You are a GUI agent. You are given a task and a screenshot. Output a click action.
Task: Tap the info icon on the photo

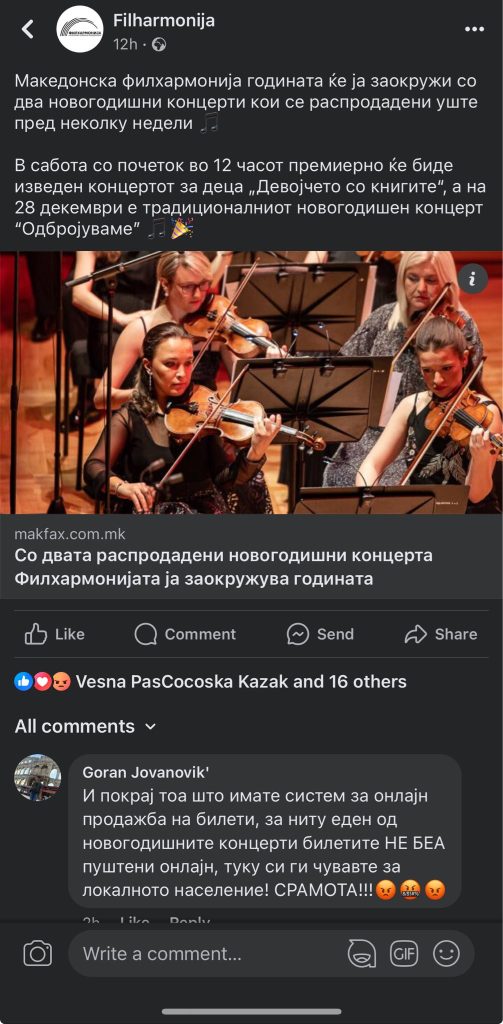tap(473, 280)
